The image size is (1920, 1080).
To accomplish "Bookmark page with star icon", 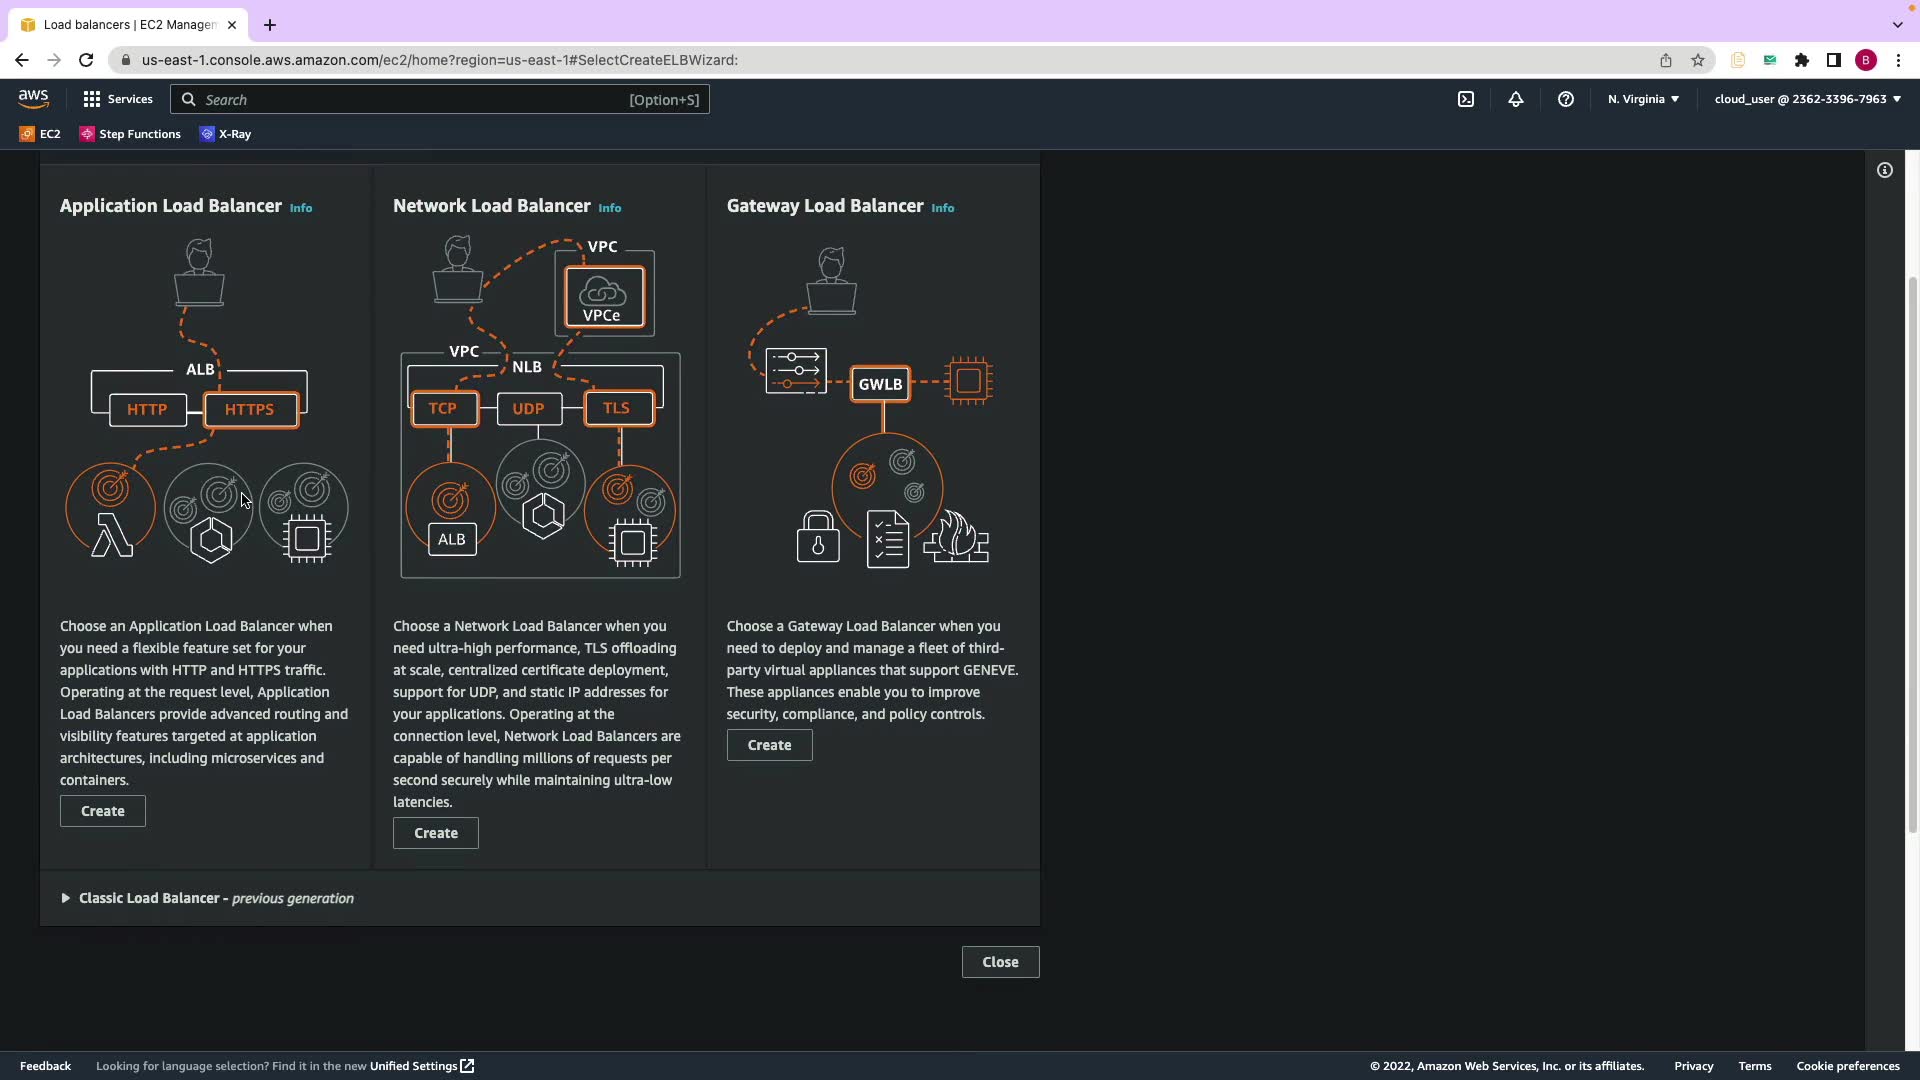I will [x=1697, y=60].
